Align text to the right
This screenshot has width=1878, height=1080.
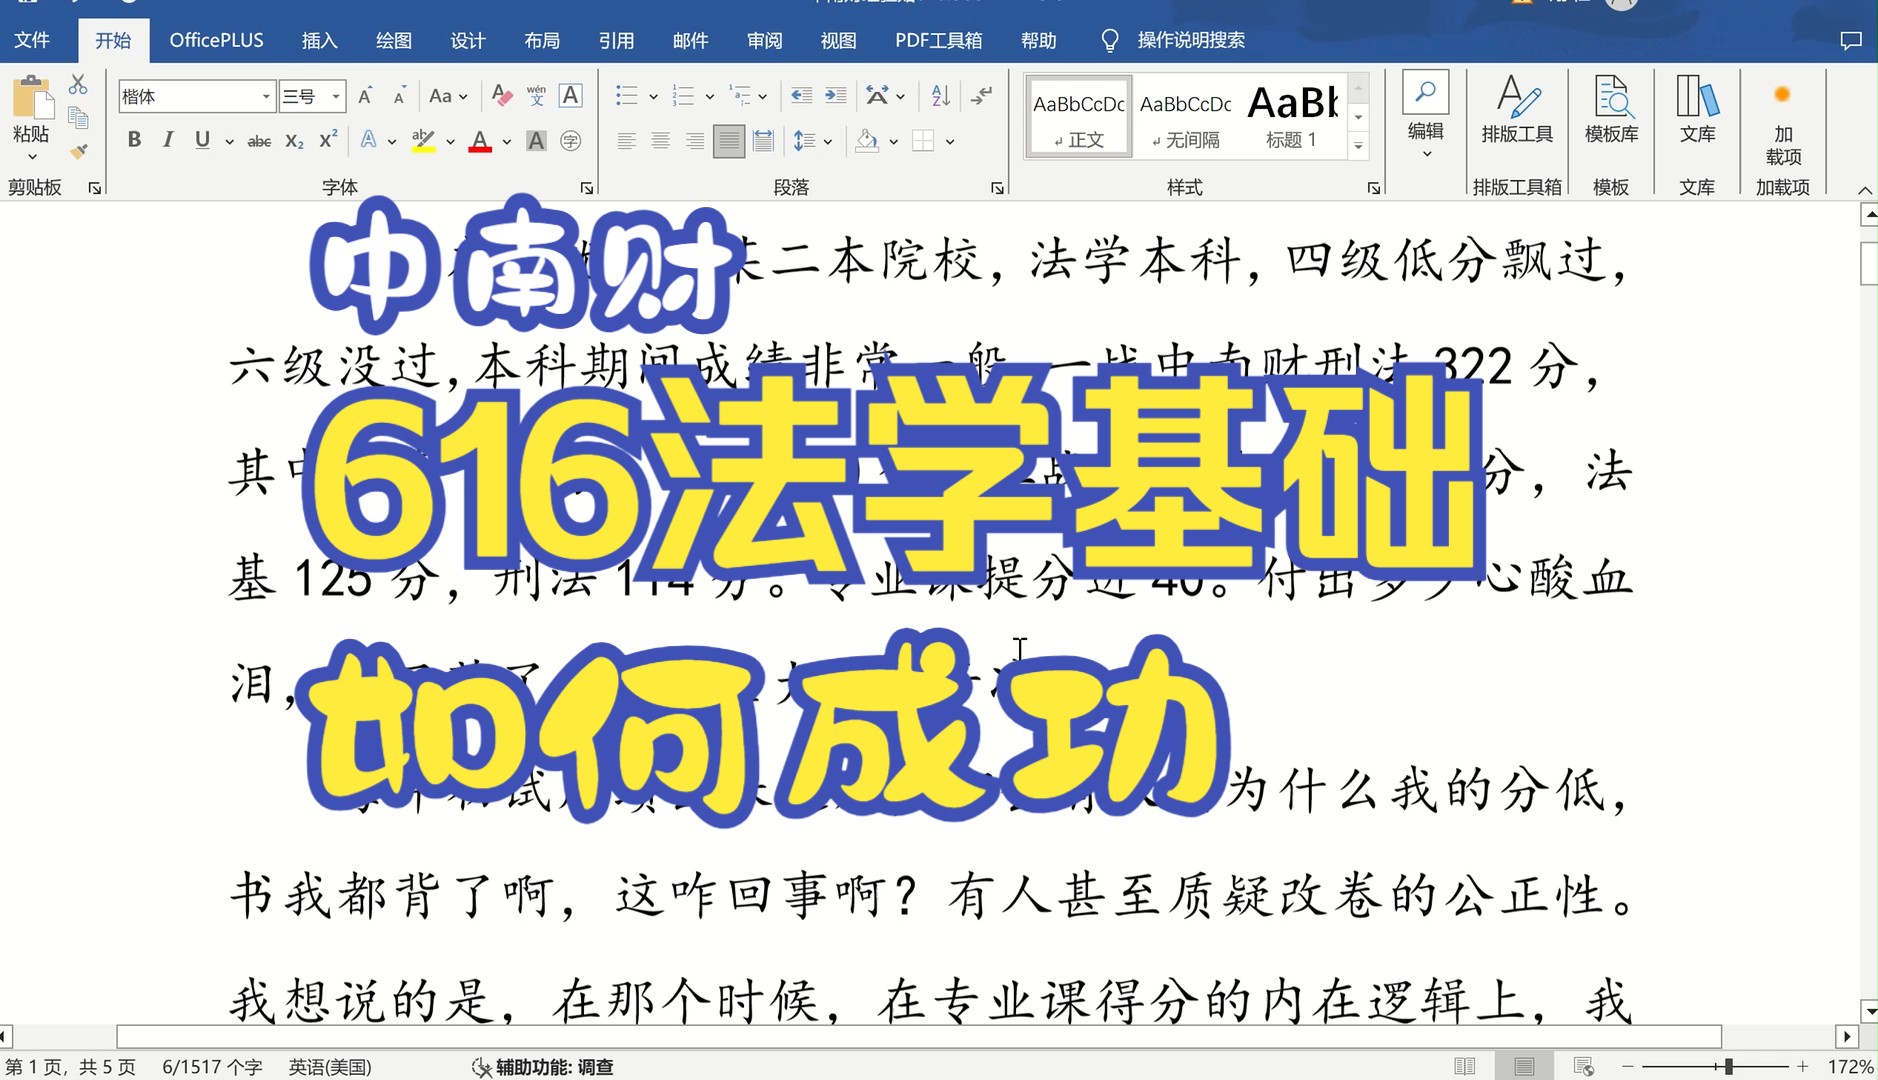click(694, 141)
